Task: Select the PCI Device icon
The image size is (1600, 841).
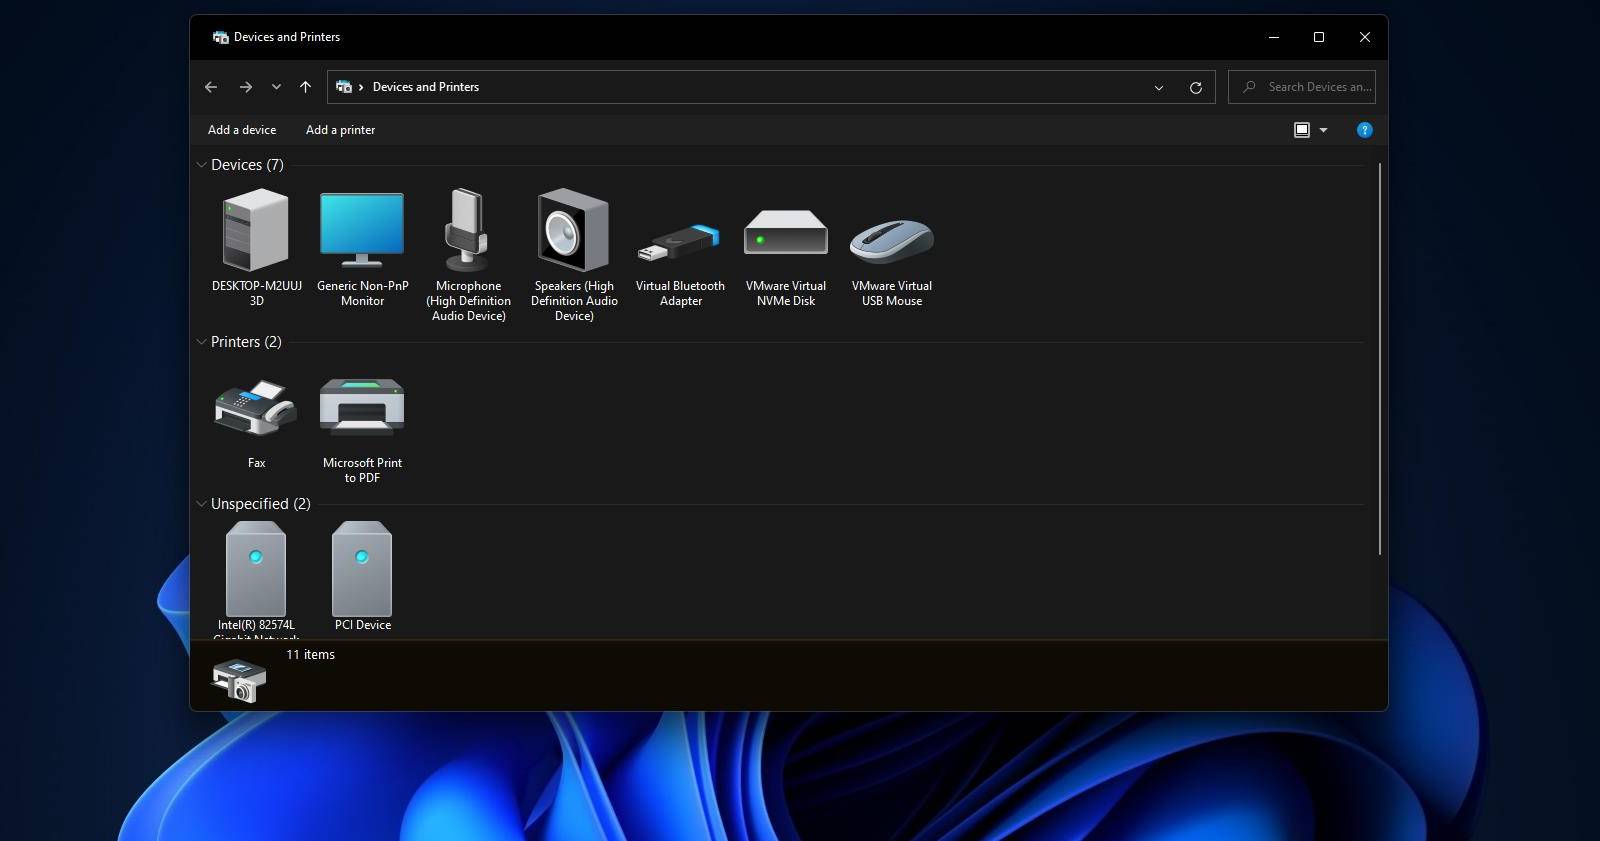Action: click(362, 570)
